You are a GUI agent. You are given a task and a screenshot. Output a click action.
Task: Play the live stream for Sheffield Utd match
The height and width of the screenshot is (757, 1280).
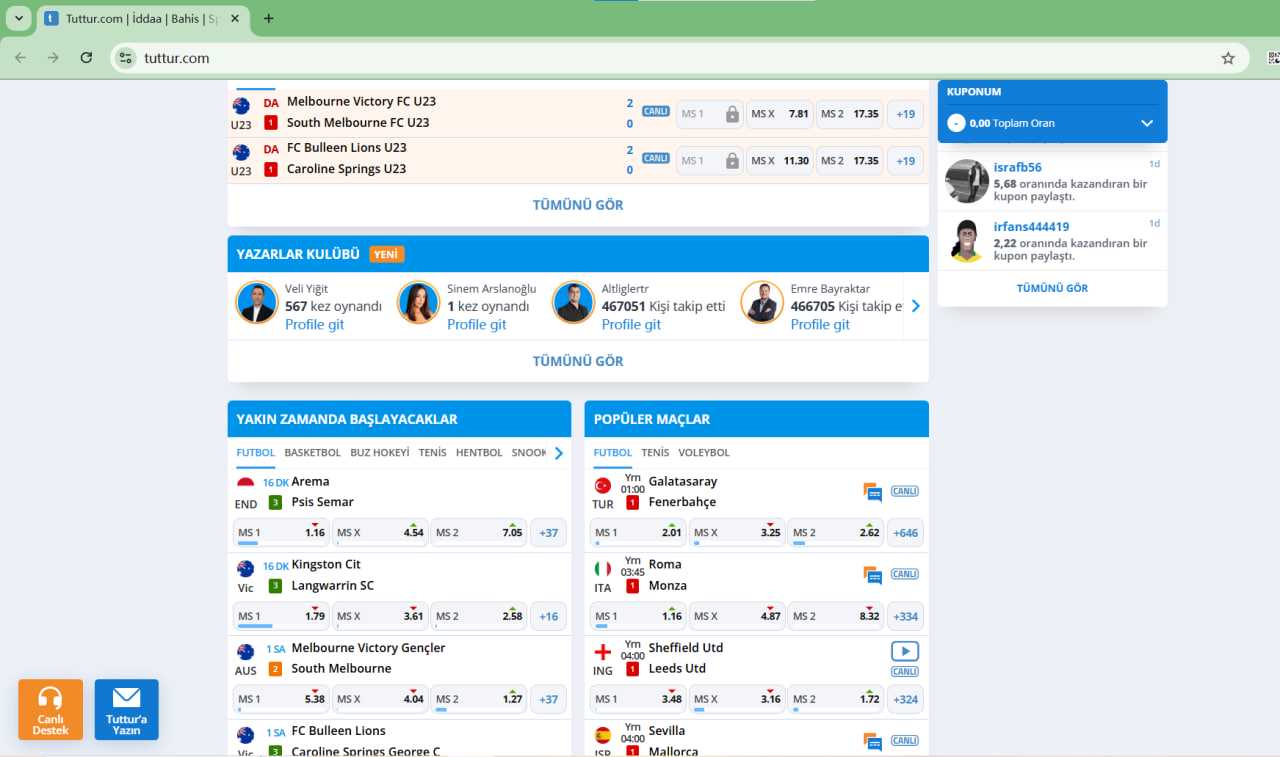point(905,651)
